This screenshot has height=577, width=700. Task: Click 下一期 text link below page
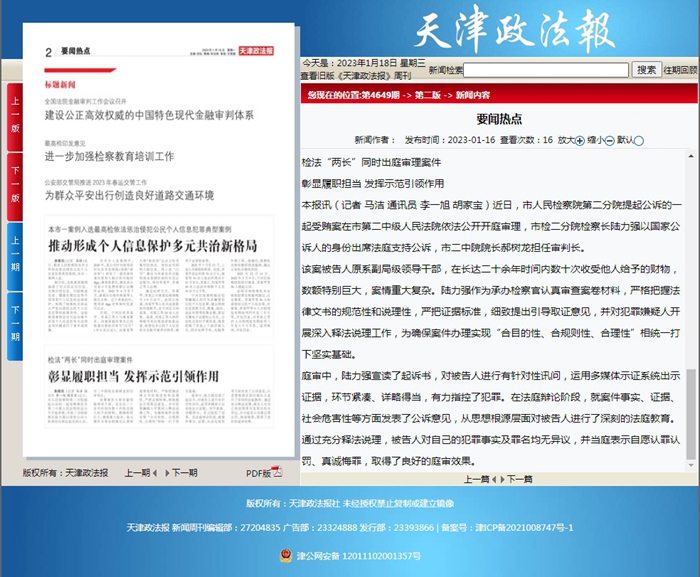[x=185, y=473]
